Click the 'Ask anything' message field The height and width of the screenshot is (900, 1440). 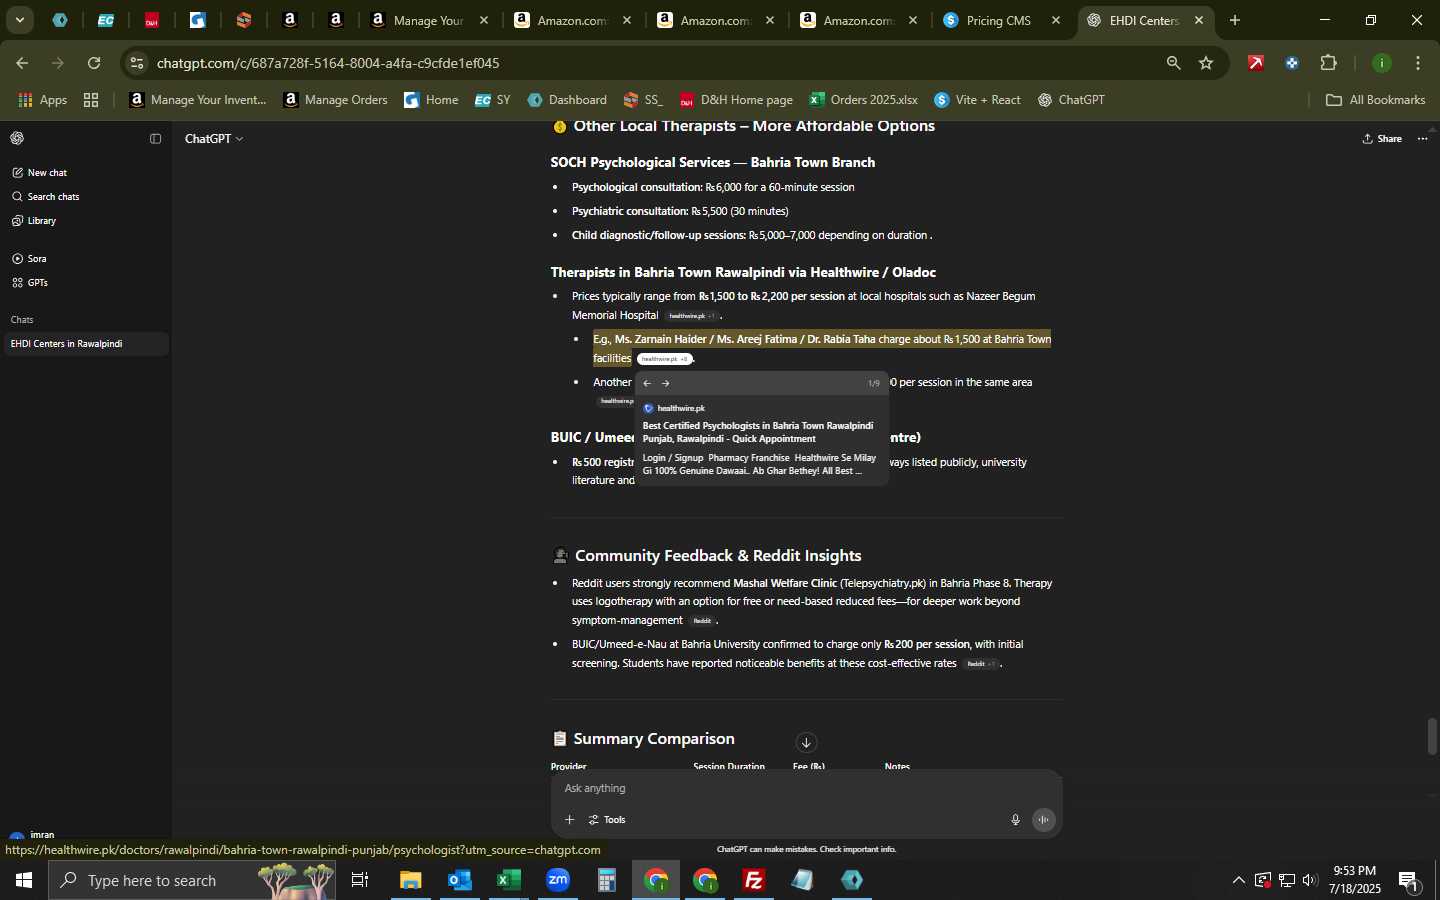[806, 789]
